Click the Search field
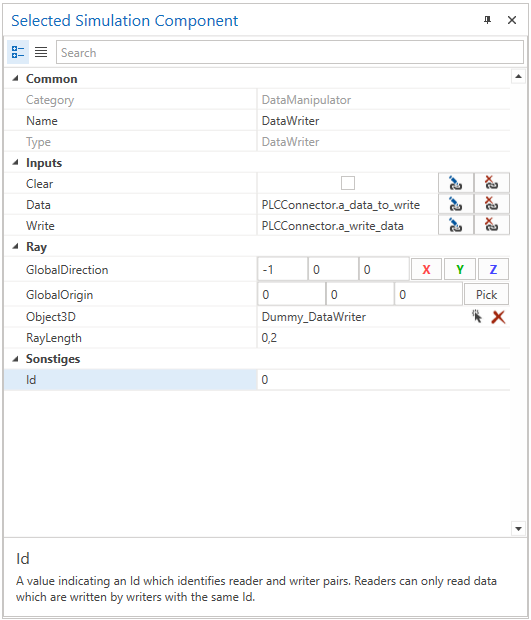The width and height of the screenshot is (531, 620). (x=290, y=52)
